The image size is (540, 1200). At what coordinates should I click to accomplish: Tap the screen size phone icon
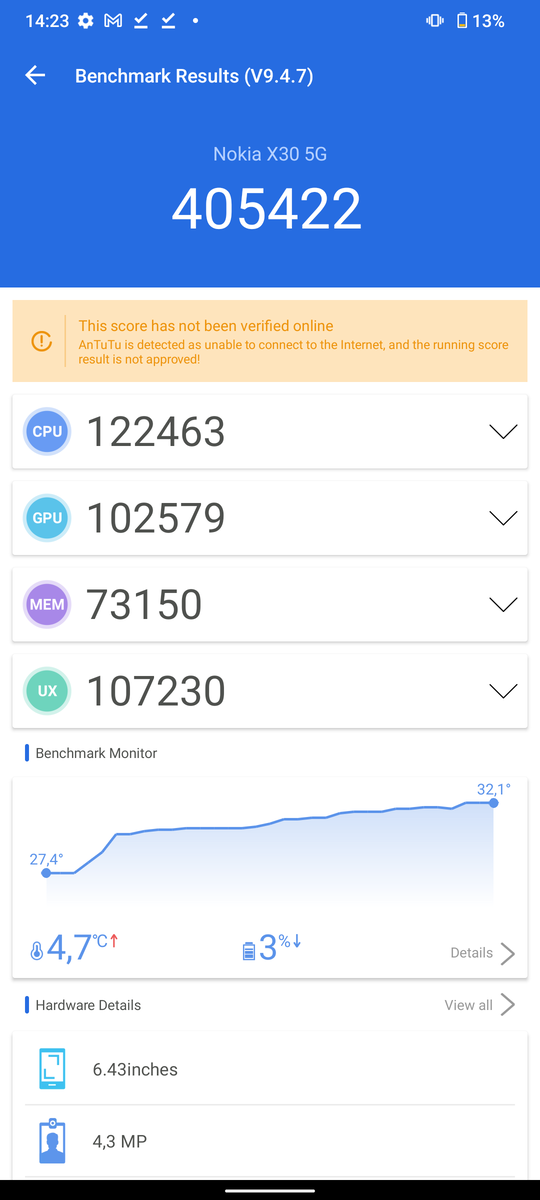pyautogui.click(x=52, y=1069)
